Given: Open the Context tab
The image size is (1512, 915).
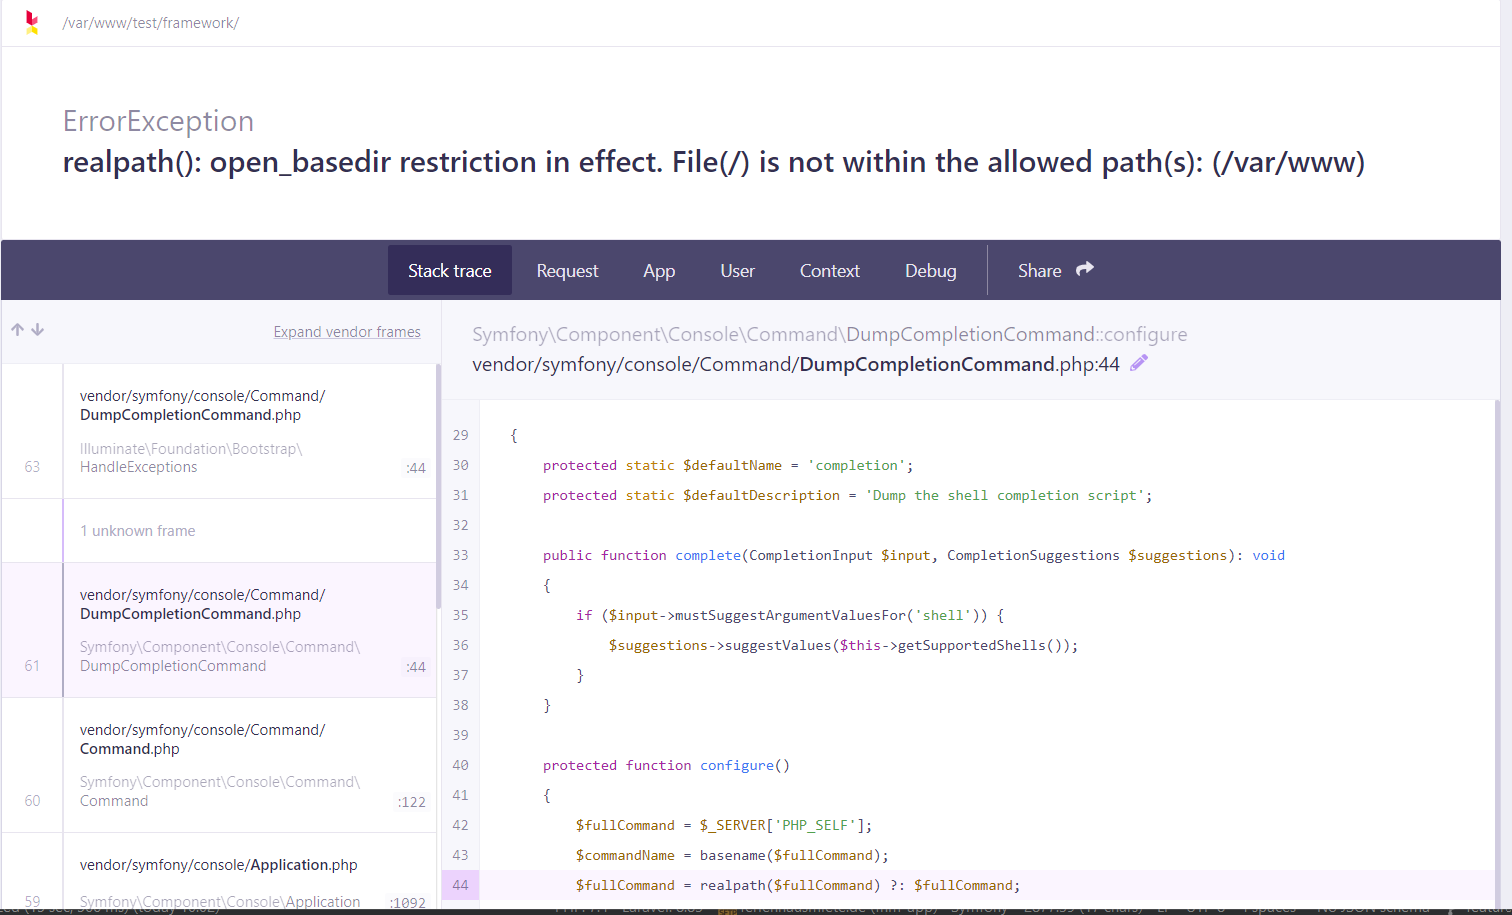Looking at the screenshot, I should point(829,270).
